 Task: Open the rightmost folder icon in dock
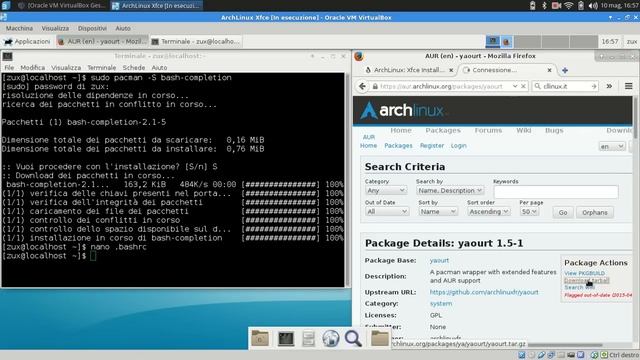tap(380, 338)
